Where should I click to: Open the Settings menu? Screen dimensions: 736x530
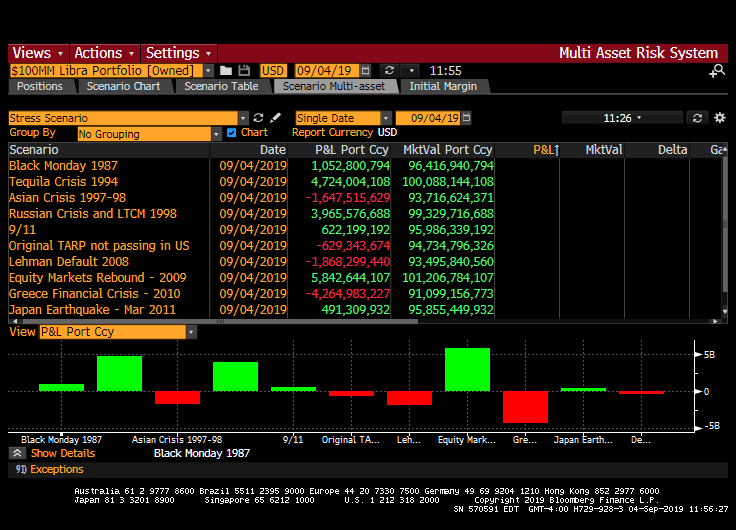point(178,53)
